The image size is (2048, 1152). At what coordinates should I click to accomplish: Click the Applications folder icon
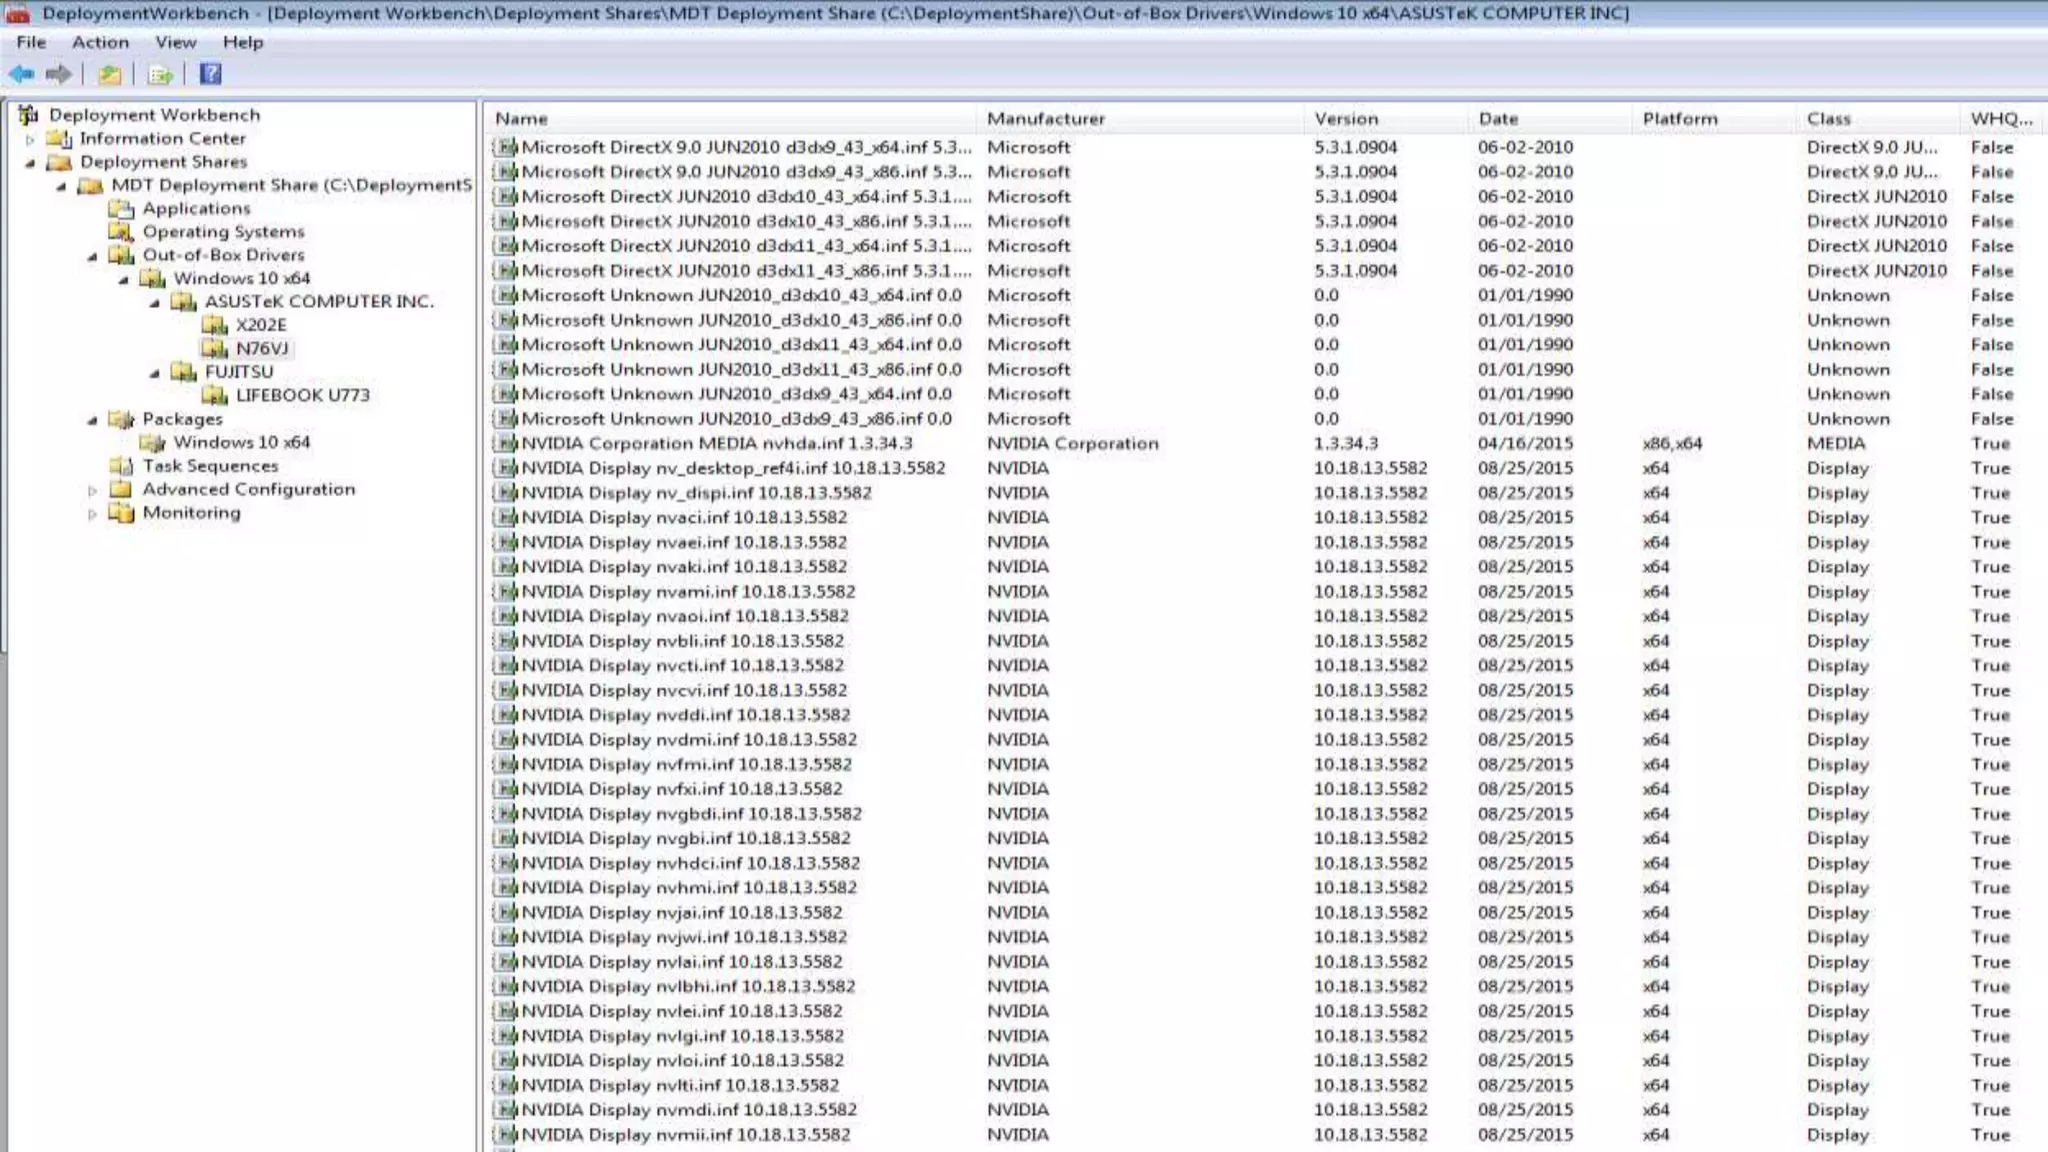(122, 208)
